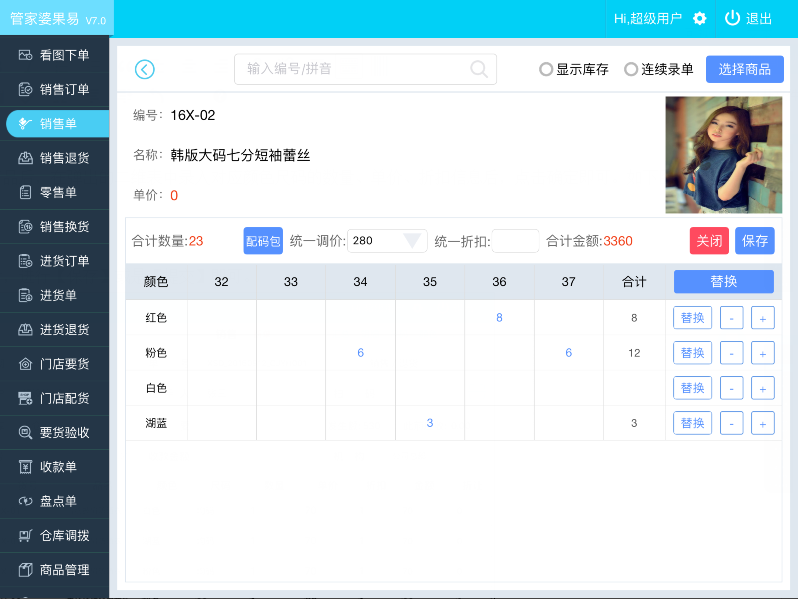This screenshot has height=599, width=798.
Task: Click 替换 in the 湖蓝 row
Action: point(693,423)
